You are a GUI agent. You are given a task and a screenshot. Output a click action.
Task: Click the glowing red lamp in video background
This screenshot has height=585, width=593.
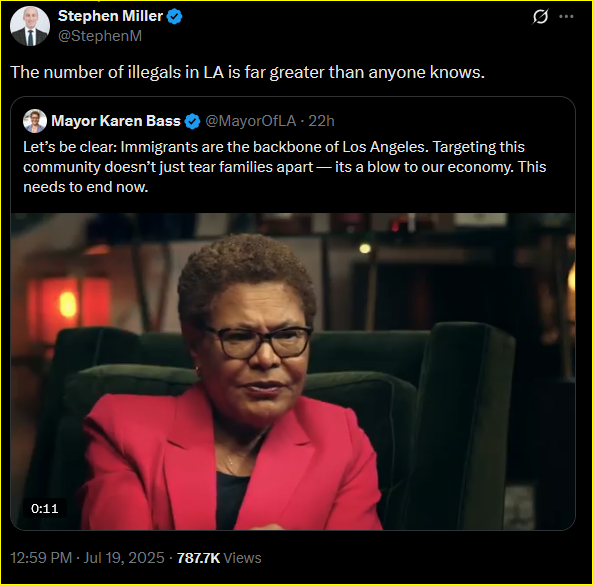pos(67,303)
